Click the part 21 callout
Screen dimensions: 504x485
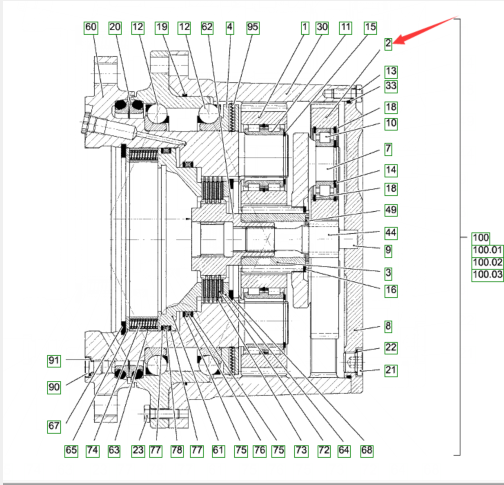point(391,370)
